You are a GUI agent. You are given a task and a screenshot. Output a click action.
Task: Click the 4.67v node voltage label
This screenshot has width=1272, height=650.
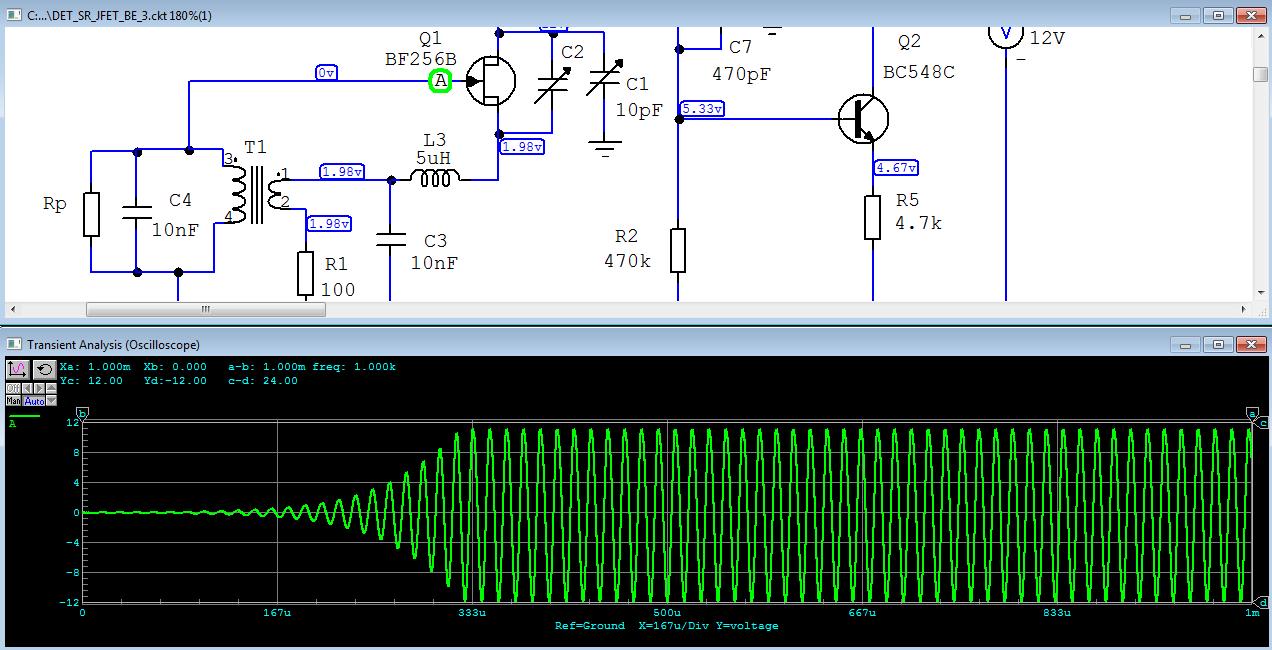[897, 168]
